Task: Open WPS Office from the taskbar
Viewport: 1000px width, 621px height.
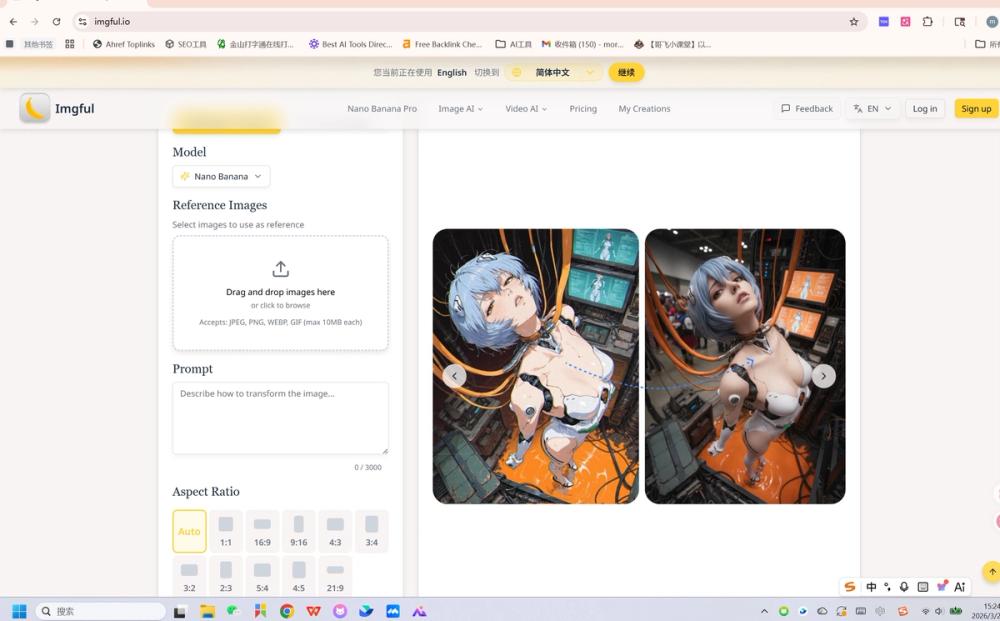Action: click(313, 611)
